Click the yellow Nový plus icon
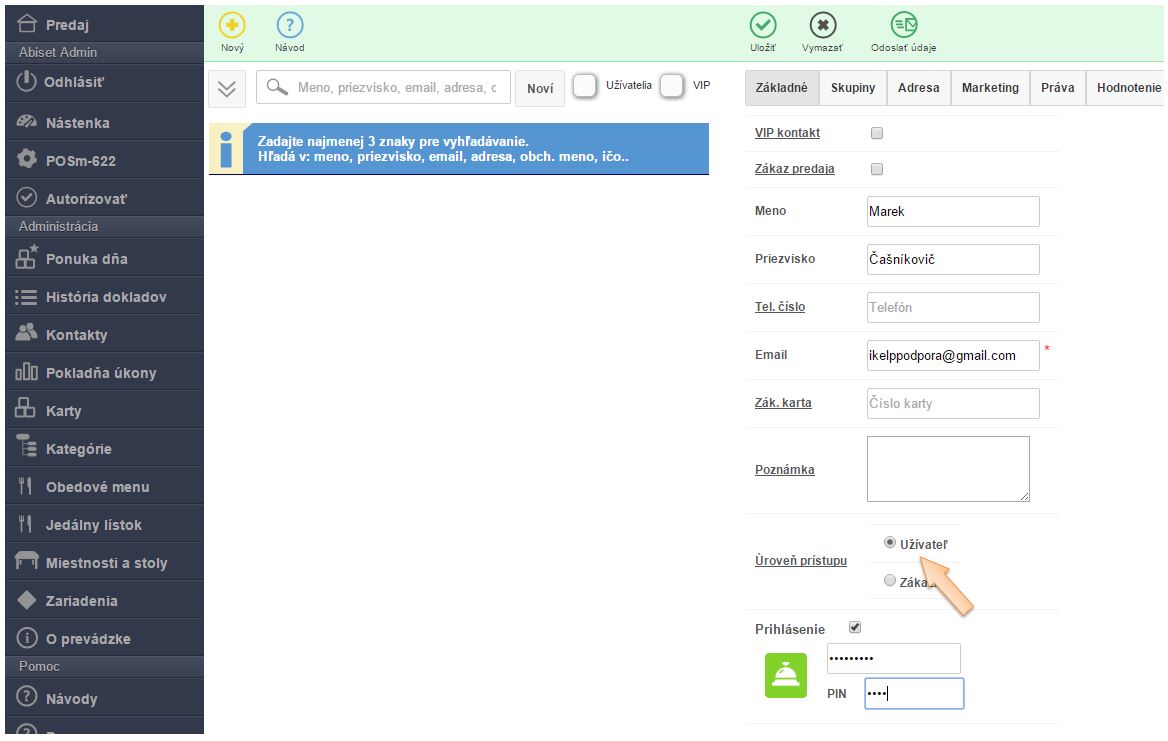This screenshot has width=1168, height=741. coord(231,26)
